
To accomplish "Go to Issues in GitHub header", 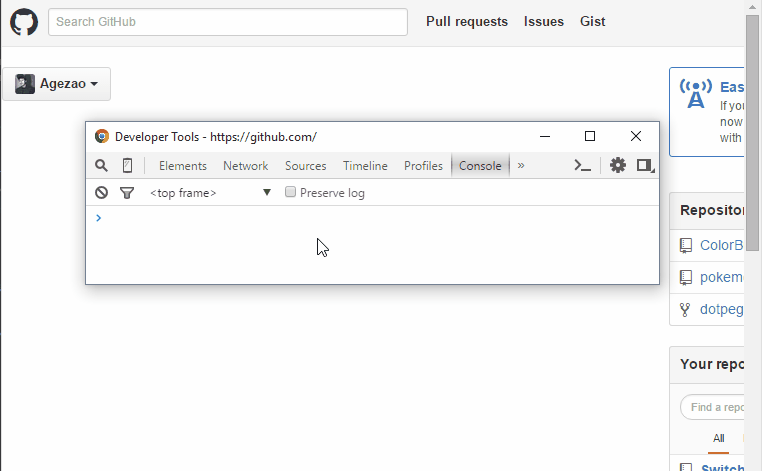I will pyautogui.click(x=543, y=21).
